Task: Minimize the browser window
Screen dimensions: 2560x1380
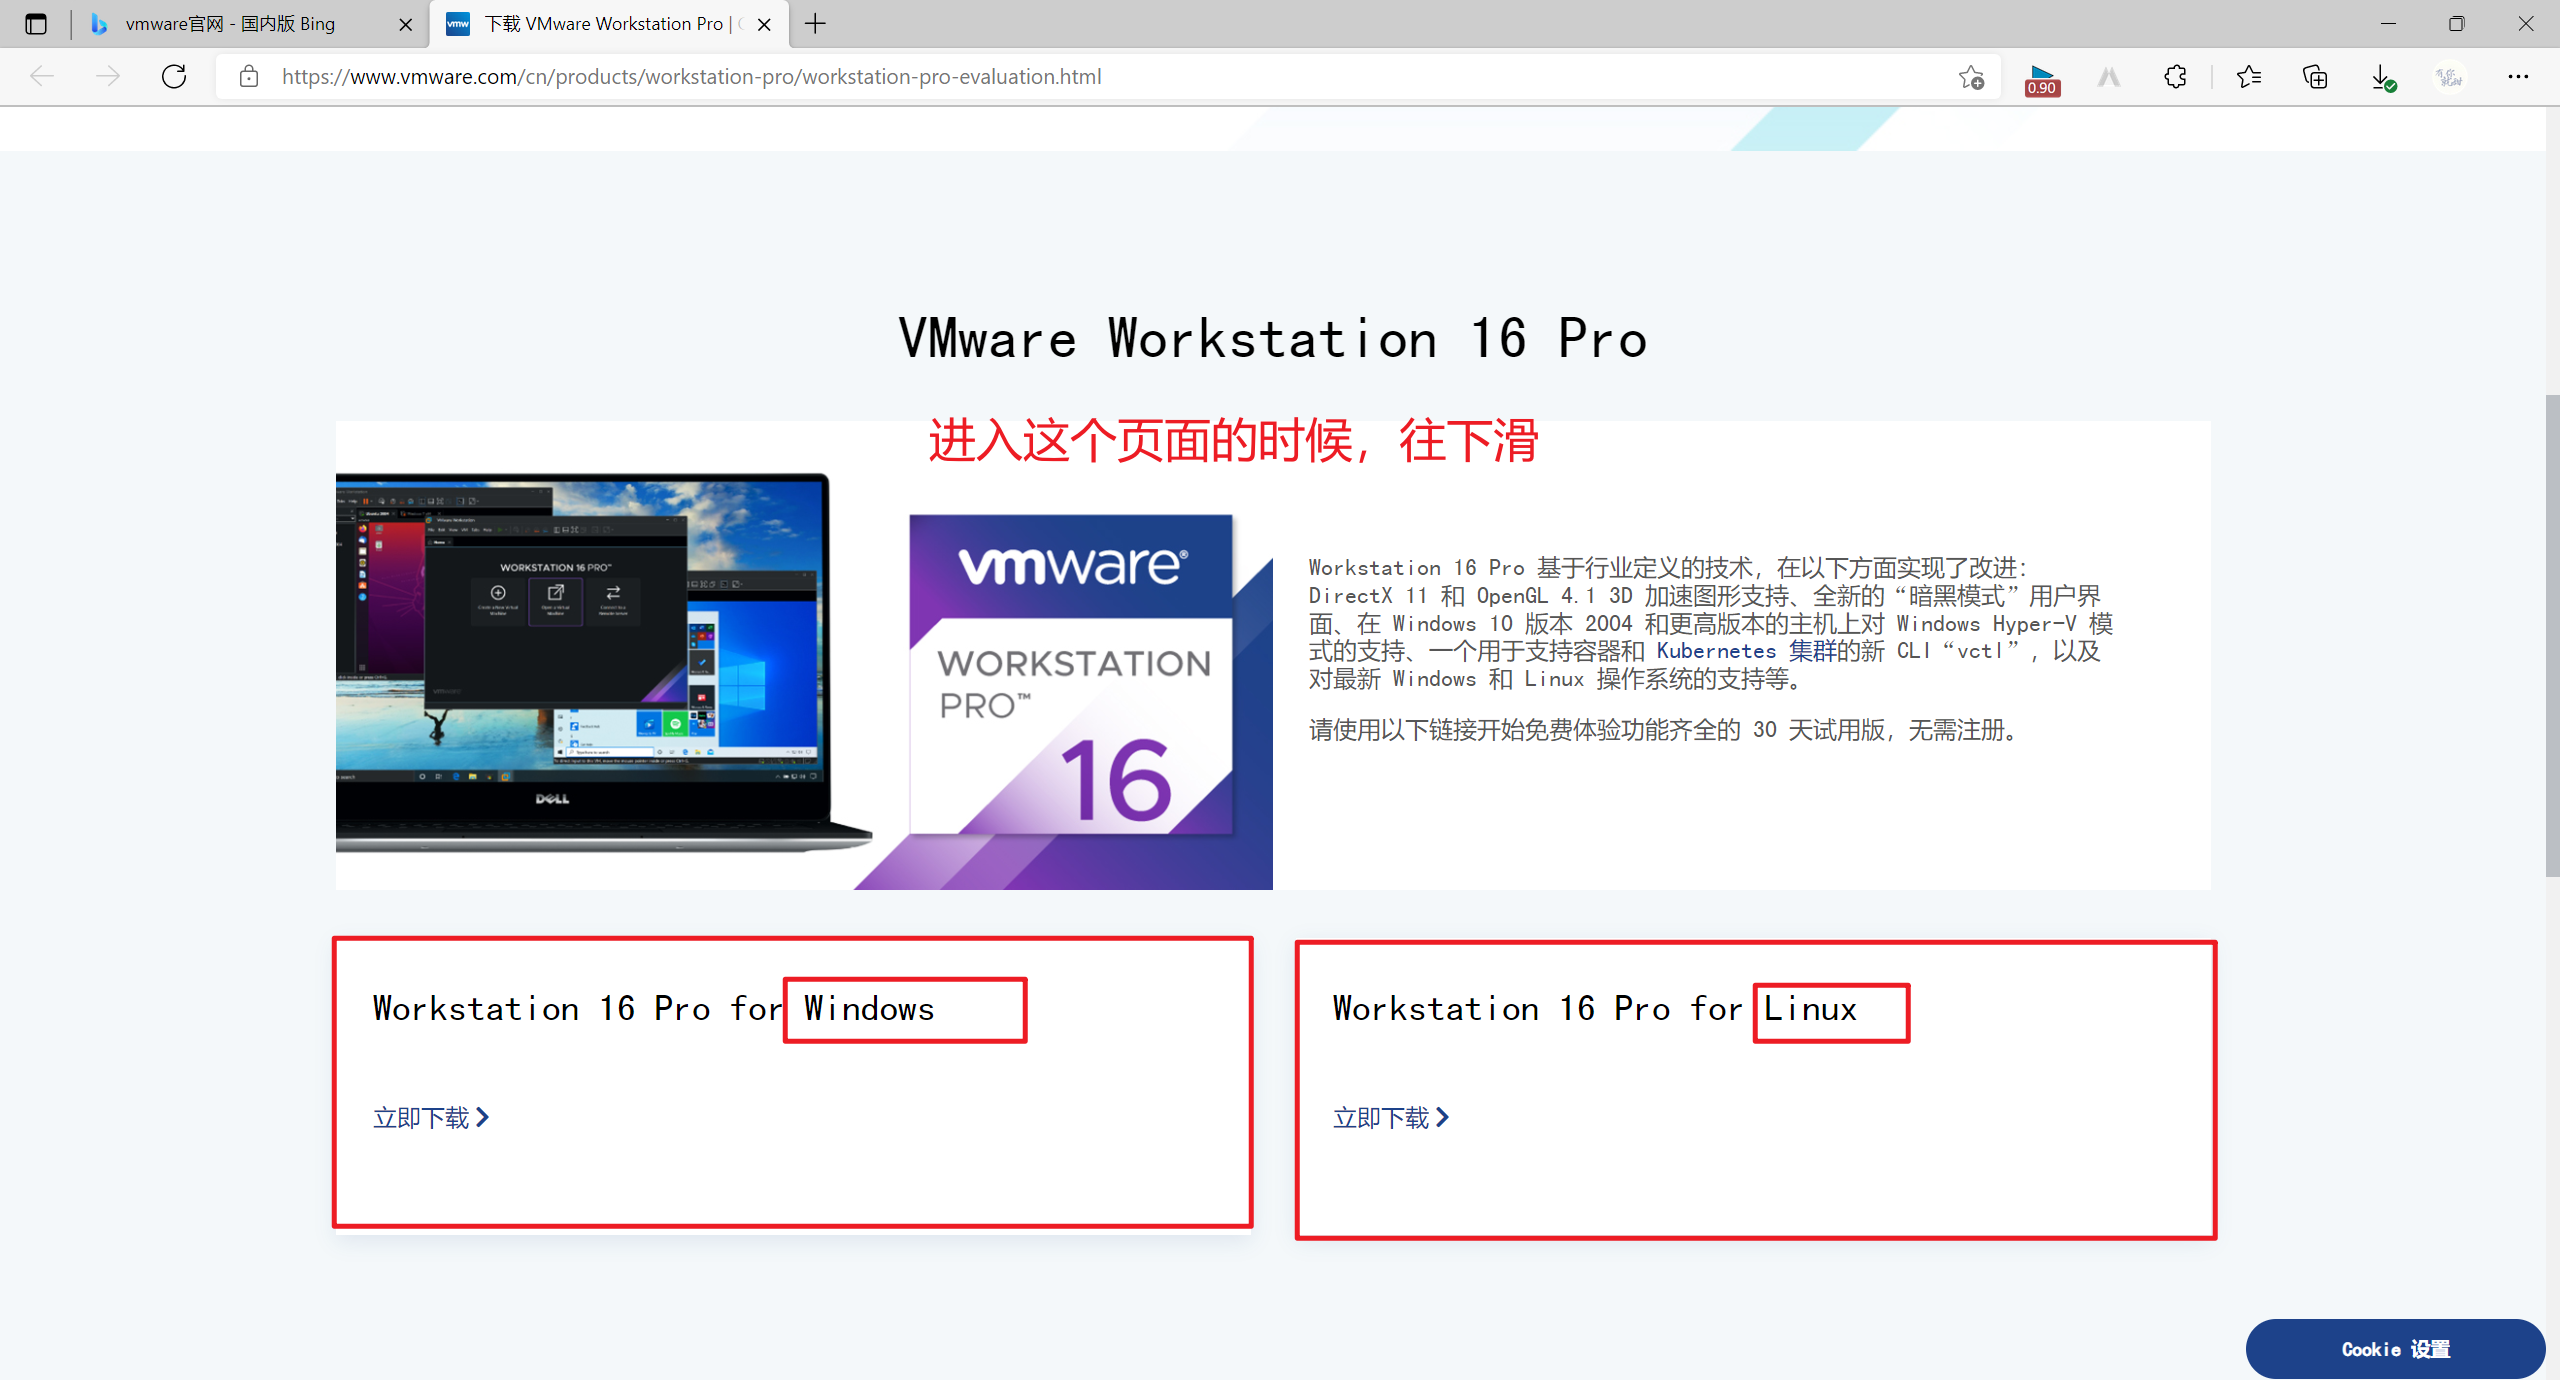Action: point(2388,24)
